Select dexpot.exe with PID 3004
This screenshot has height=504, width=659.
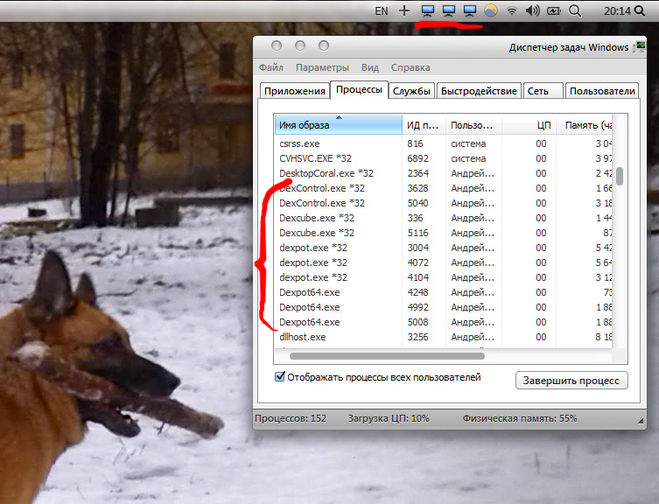pos(443,248)
